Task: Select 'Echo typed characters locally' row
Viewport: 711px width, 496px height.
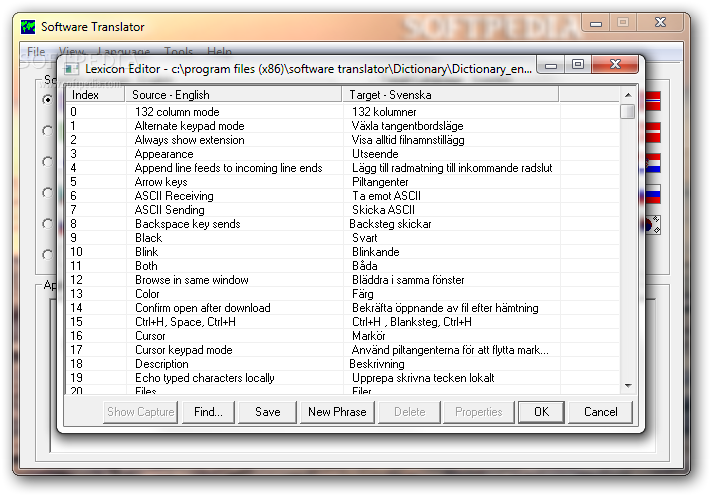Action: click(343, 378)
